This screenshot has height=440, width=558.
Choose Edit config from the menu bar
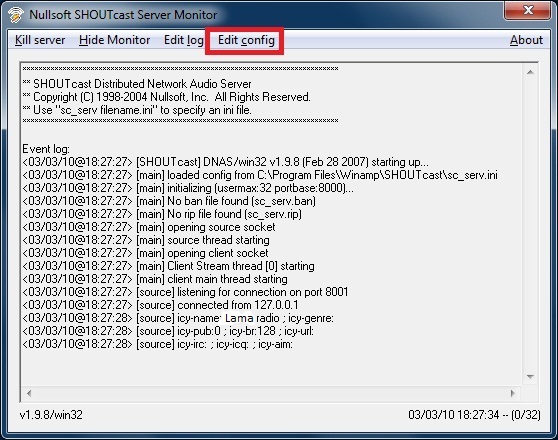(246, 40)
